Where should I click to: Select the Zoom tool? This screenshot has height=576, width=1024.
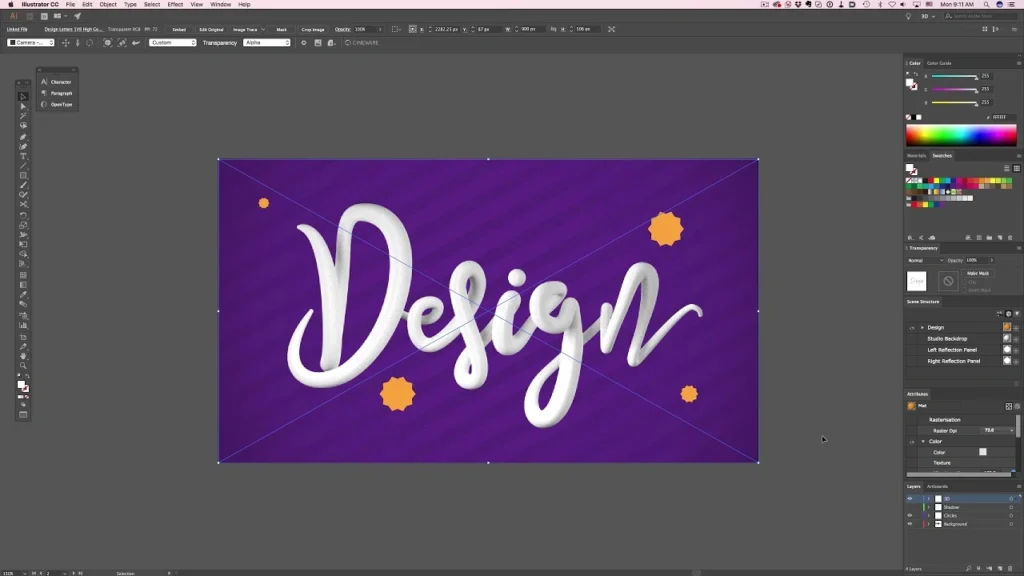pyautogui.click(x=23, y=366)
